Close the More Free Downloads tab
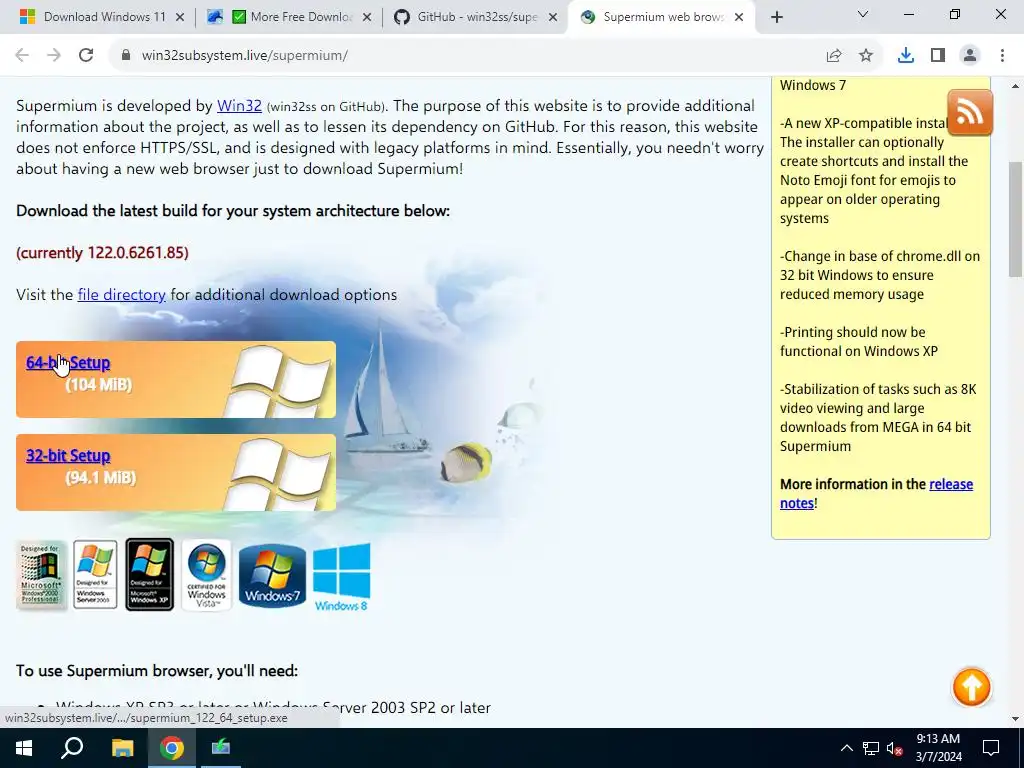The height and width of the screenshot is (768, 1024). [x=367, y=18]
